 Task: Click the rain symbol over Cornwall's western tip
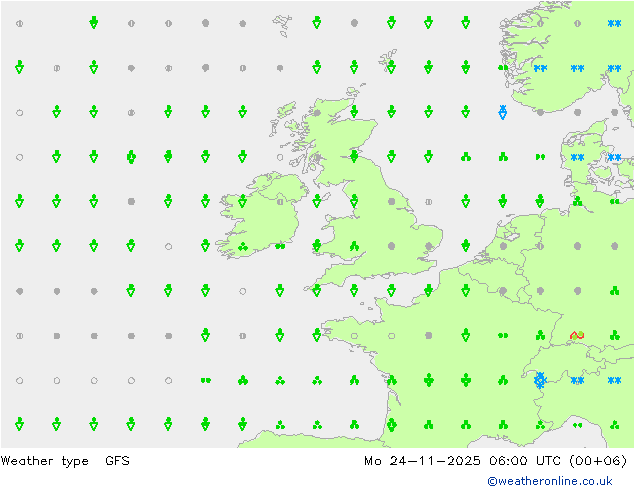(317, 290)
